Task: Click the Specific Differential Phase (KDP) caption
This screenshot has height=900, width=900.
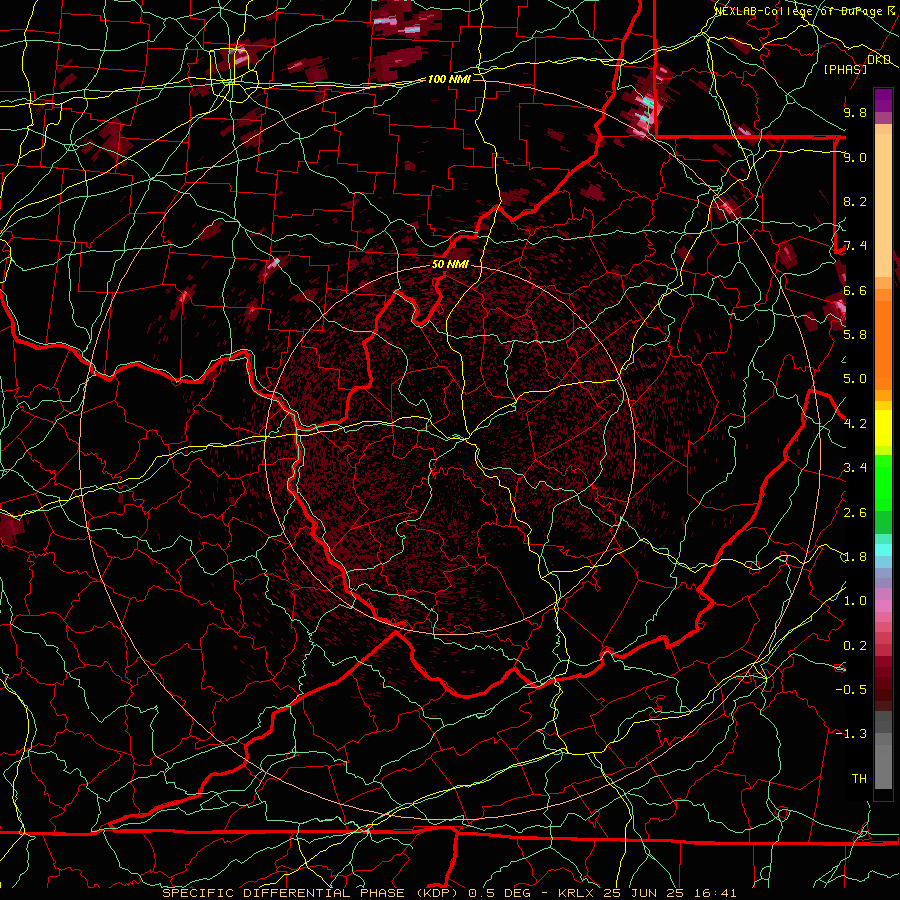Action: [311, 893]
